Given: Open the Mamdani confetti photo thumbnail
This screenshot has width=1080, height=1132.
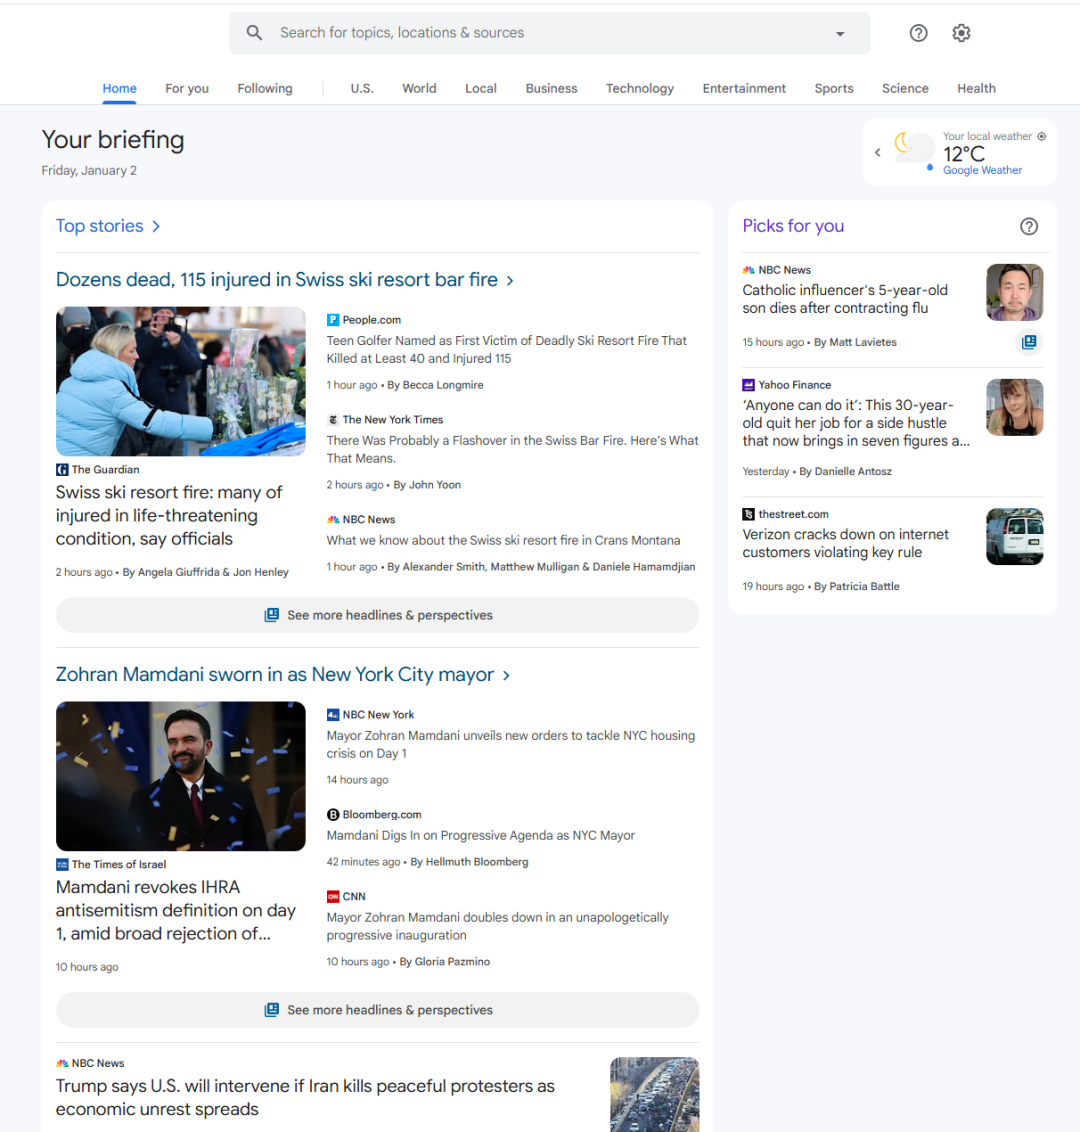Looking at the screenshot, I should [181, 776].
